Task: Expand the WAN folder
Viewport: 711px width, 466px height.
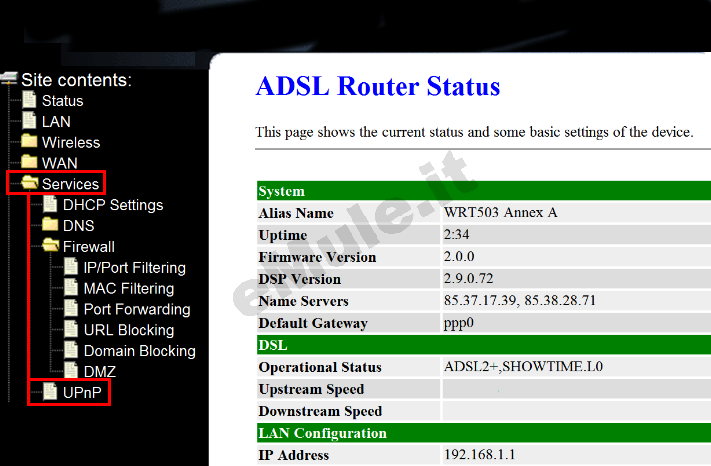Action: tap(29, 162)
